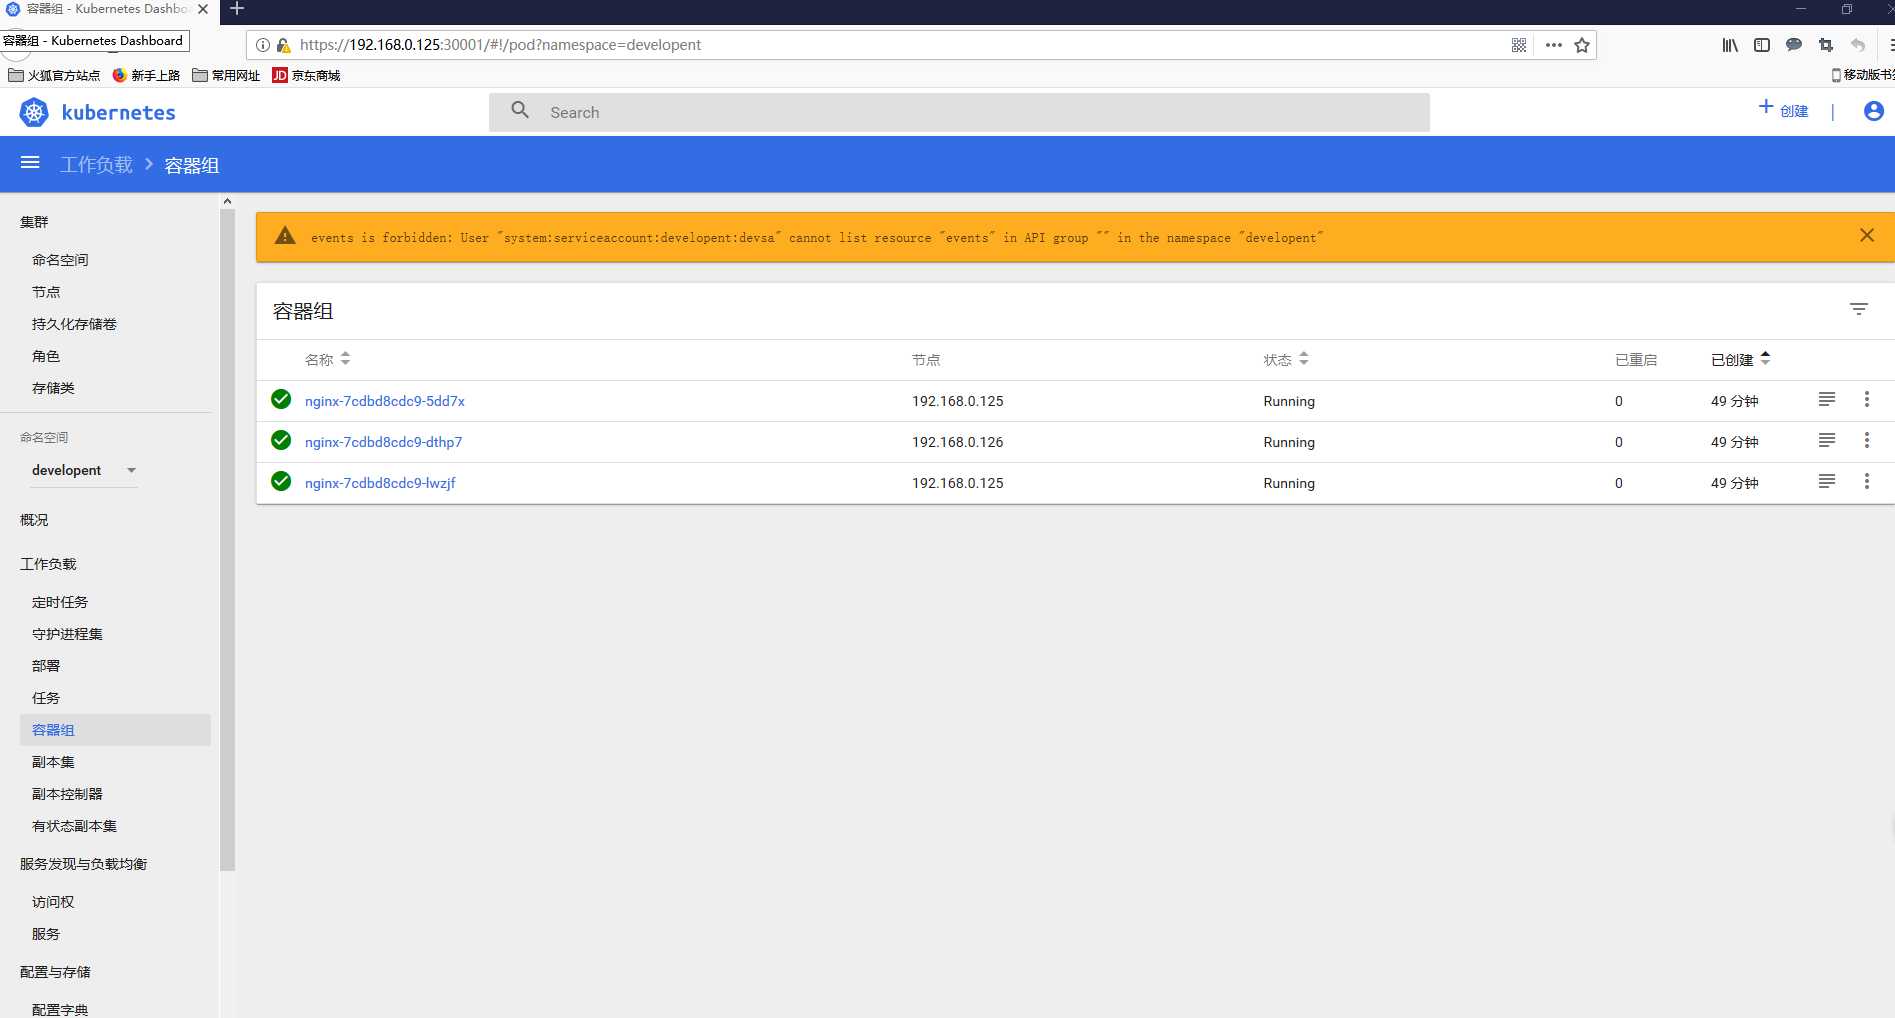Screen dimensions: 1895x1018
Task: Select 节点 in sidebar
Action: (x=46, y=292)
